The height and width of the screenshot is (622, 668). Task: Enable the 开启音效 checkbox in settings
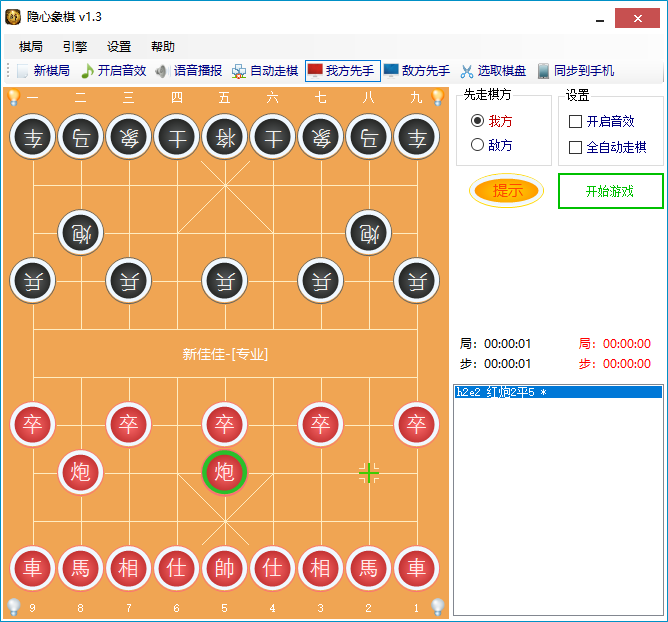pos(576,121)
